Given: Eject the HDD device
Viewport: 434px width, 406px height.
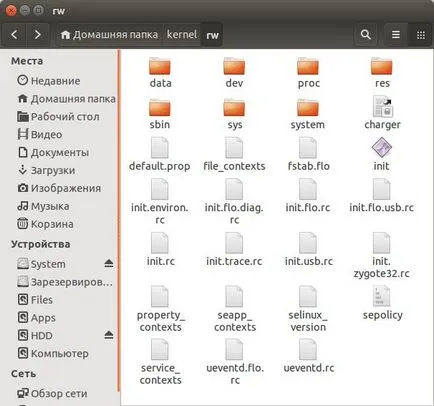Looking at the screenshot, I should point(109,335).
